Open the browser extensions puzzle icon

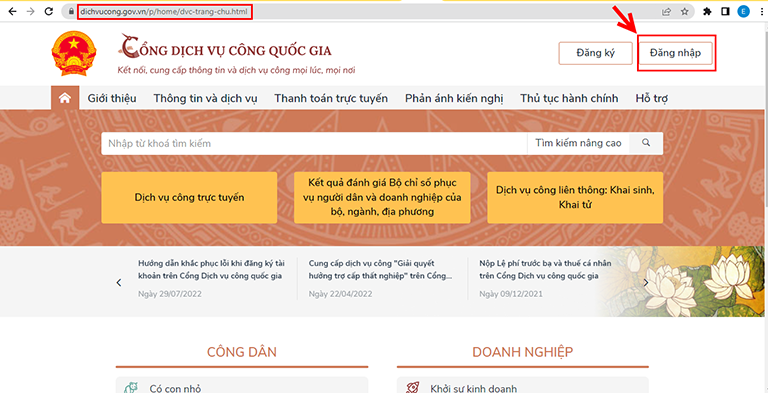(x=707, y=12)
